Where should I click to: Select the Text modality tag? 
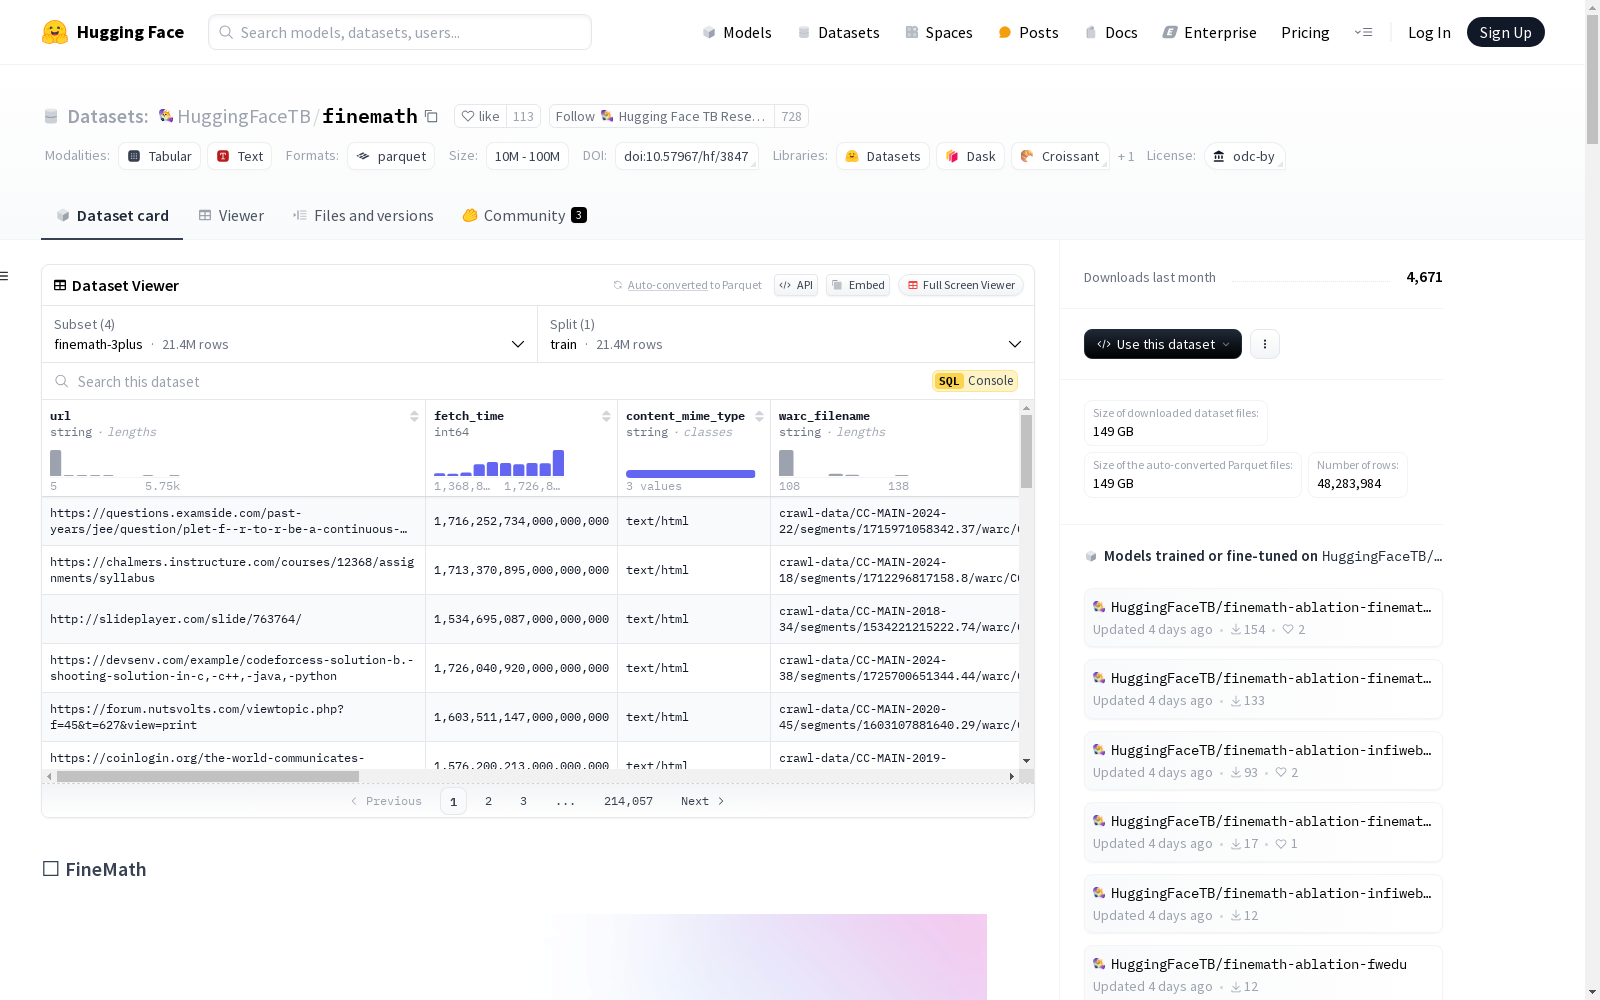tap(240, 156)
